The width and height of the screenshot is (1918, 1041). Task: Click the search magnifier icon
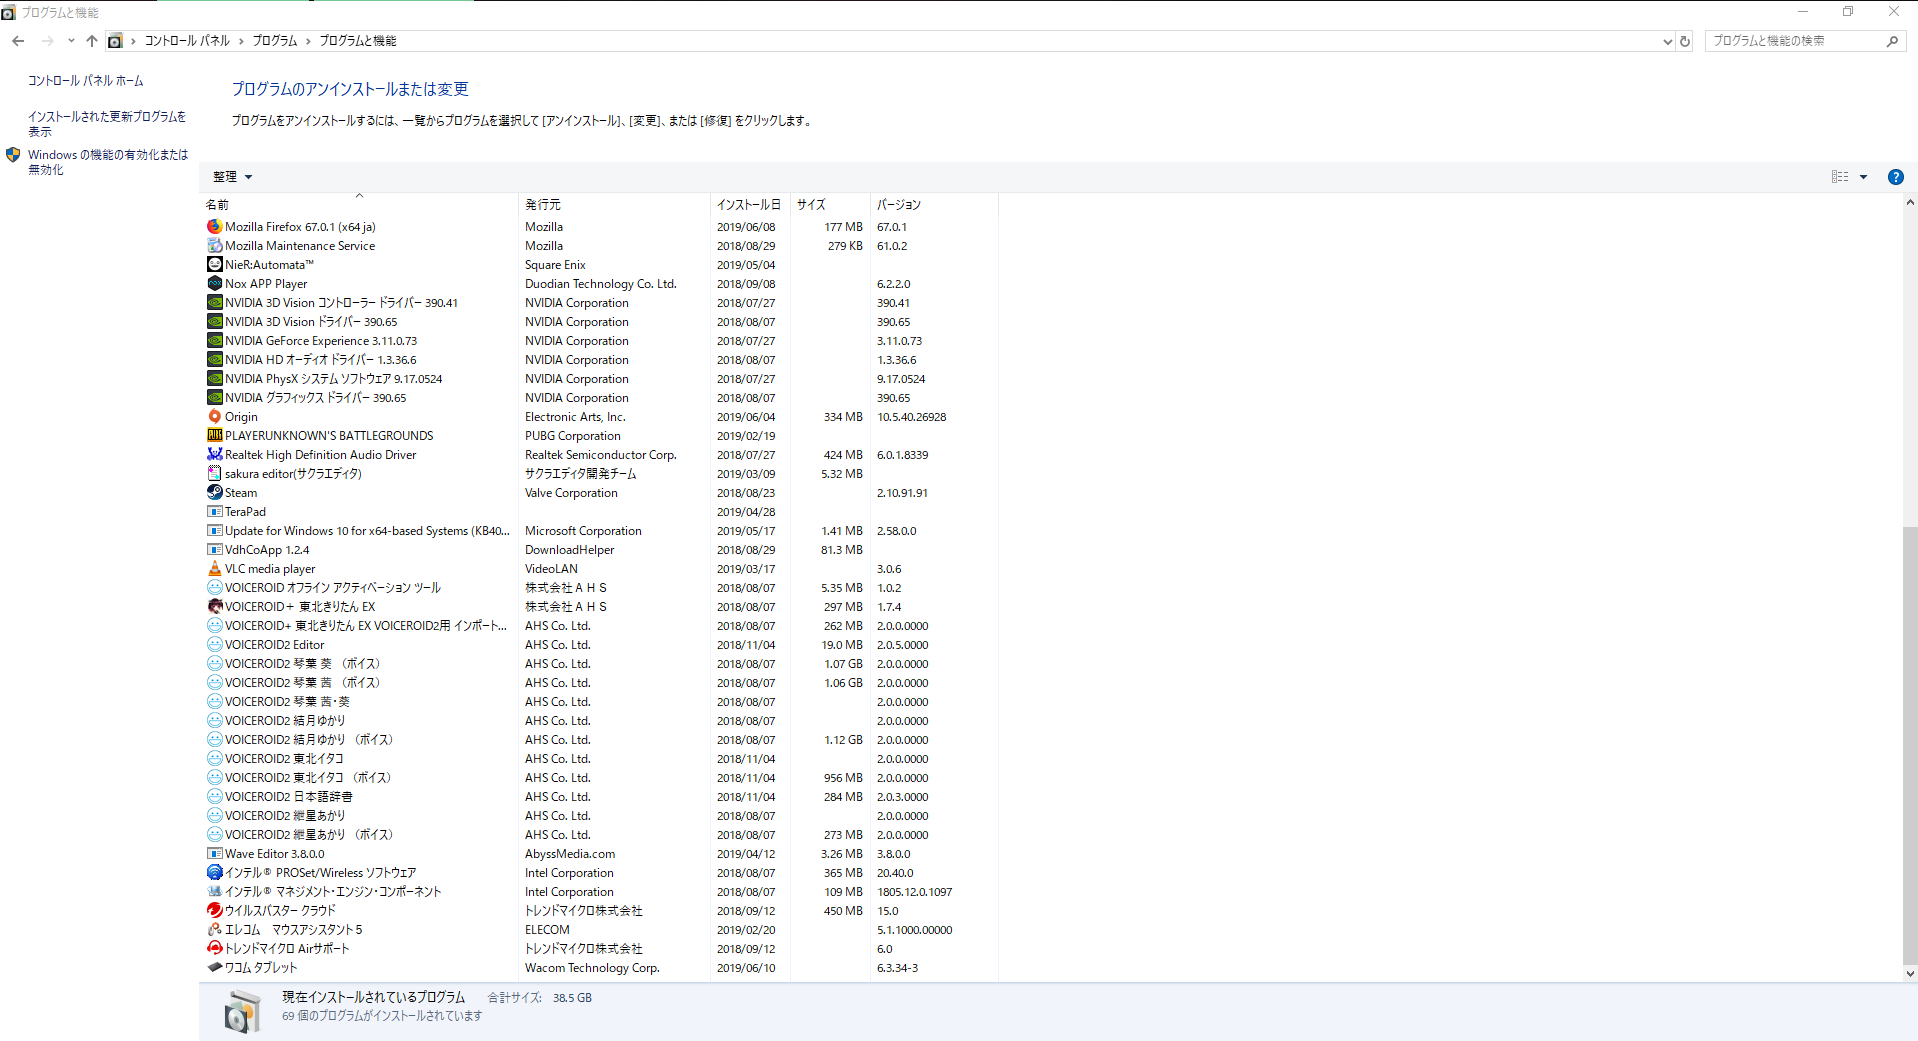1892,41
